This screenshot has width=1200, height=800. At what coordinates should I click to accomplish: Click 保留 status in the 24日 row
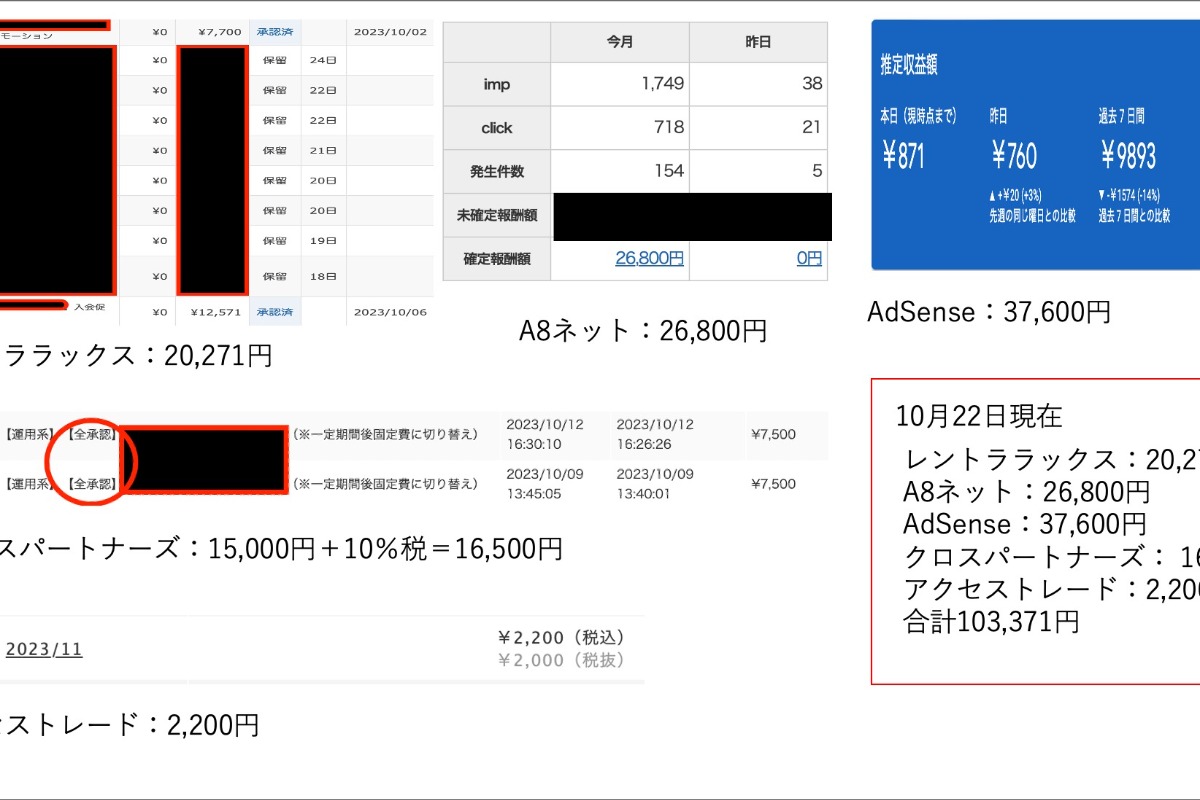275,60
